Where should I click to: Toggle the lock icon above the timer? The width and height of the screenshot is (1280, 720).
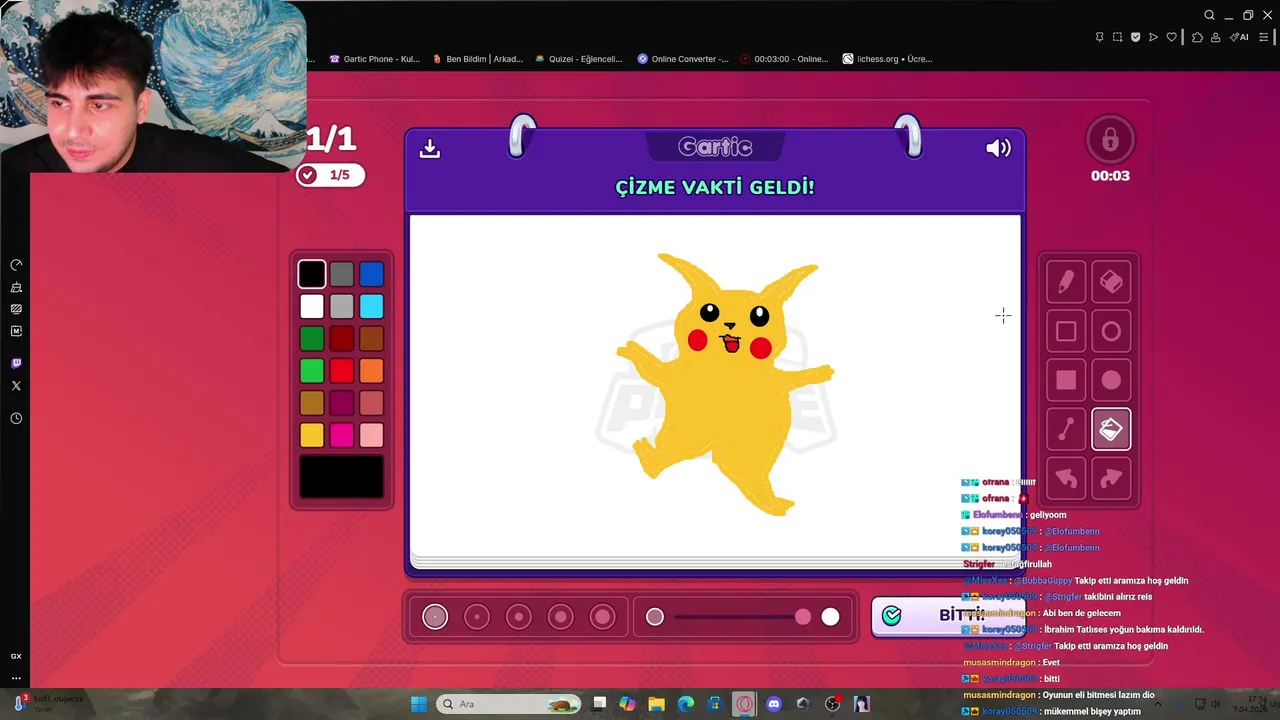click(1110, 140)
